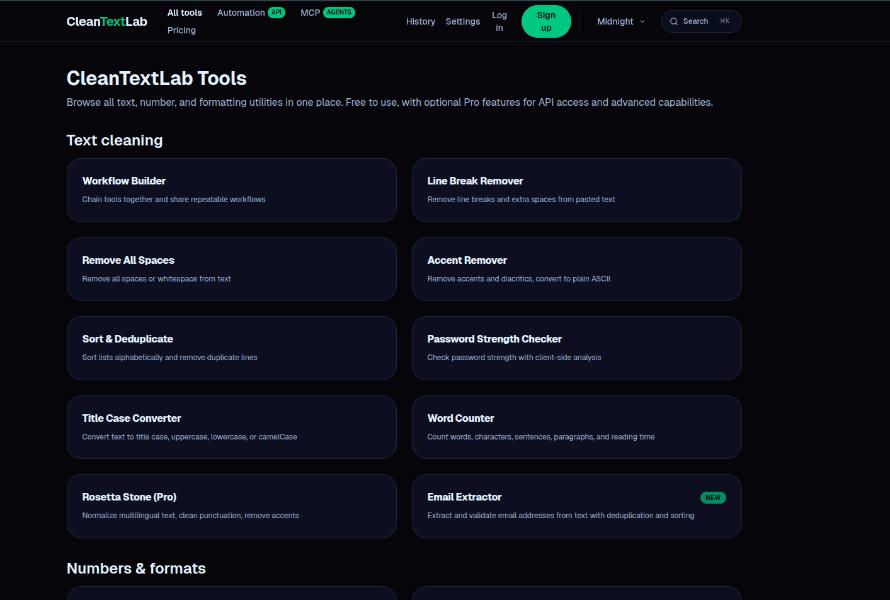Open the search box via the magnifier icon
Viewport: 890px width, 600px height.
[x=675, y=20]
